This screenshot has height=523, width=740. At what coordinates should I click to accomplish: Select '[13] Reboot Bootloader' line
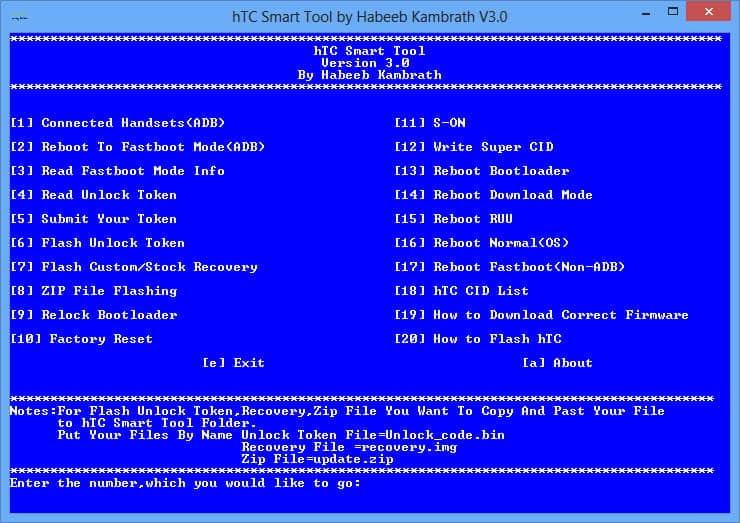tap(482, 171)
